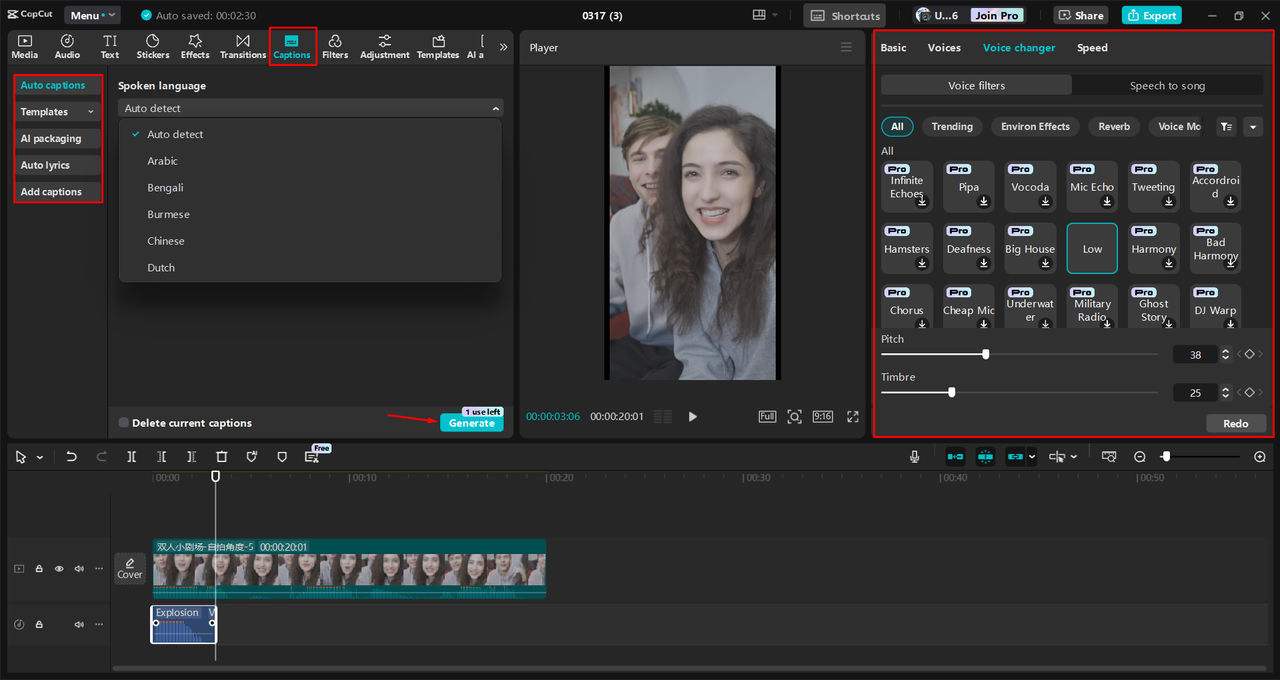Select the Split clip tool
The height and width of the screenshot is (680, 1280).
(131, 456)
